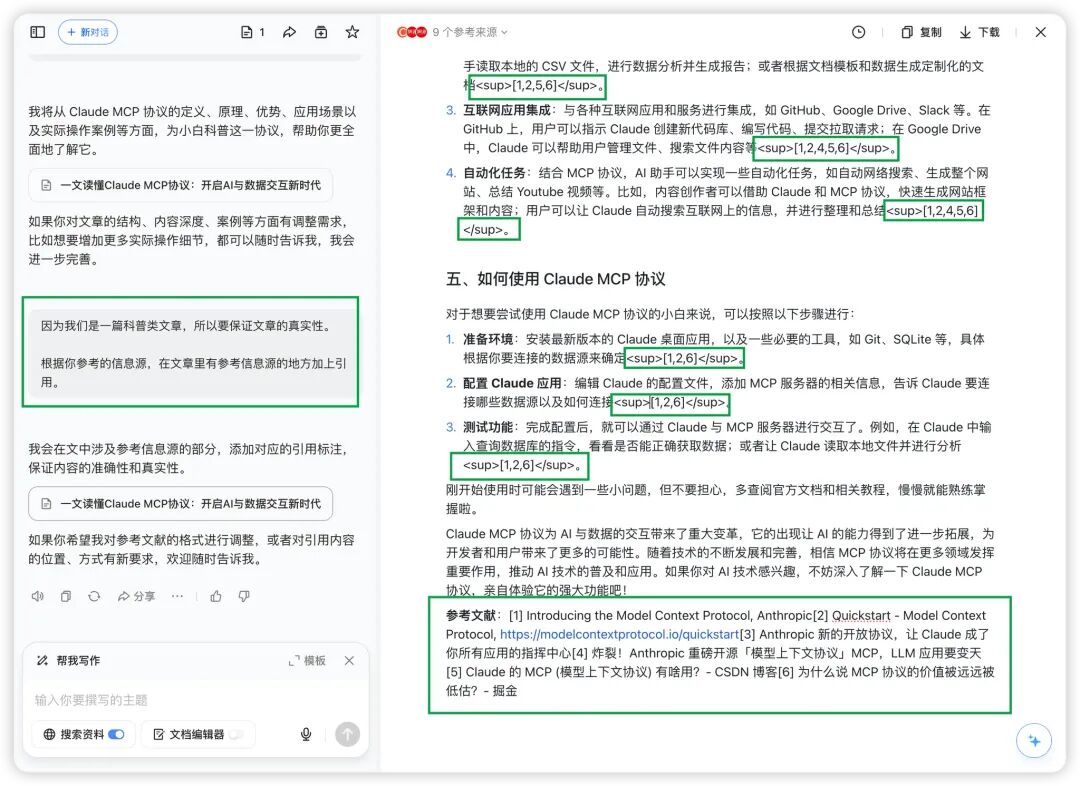Click the share arrow icon in header
Viewport: 1080px width, 786px height.
[289, 32]
